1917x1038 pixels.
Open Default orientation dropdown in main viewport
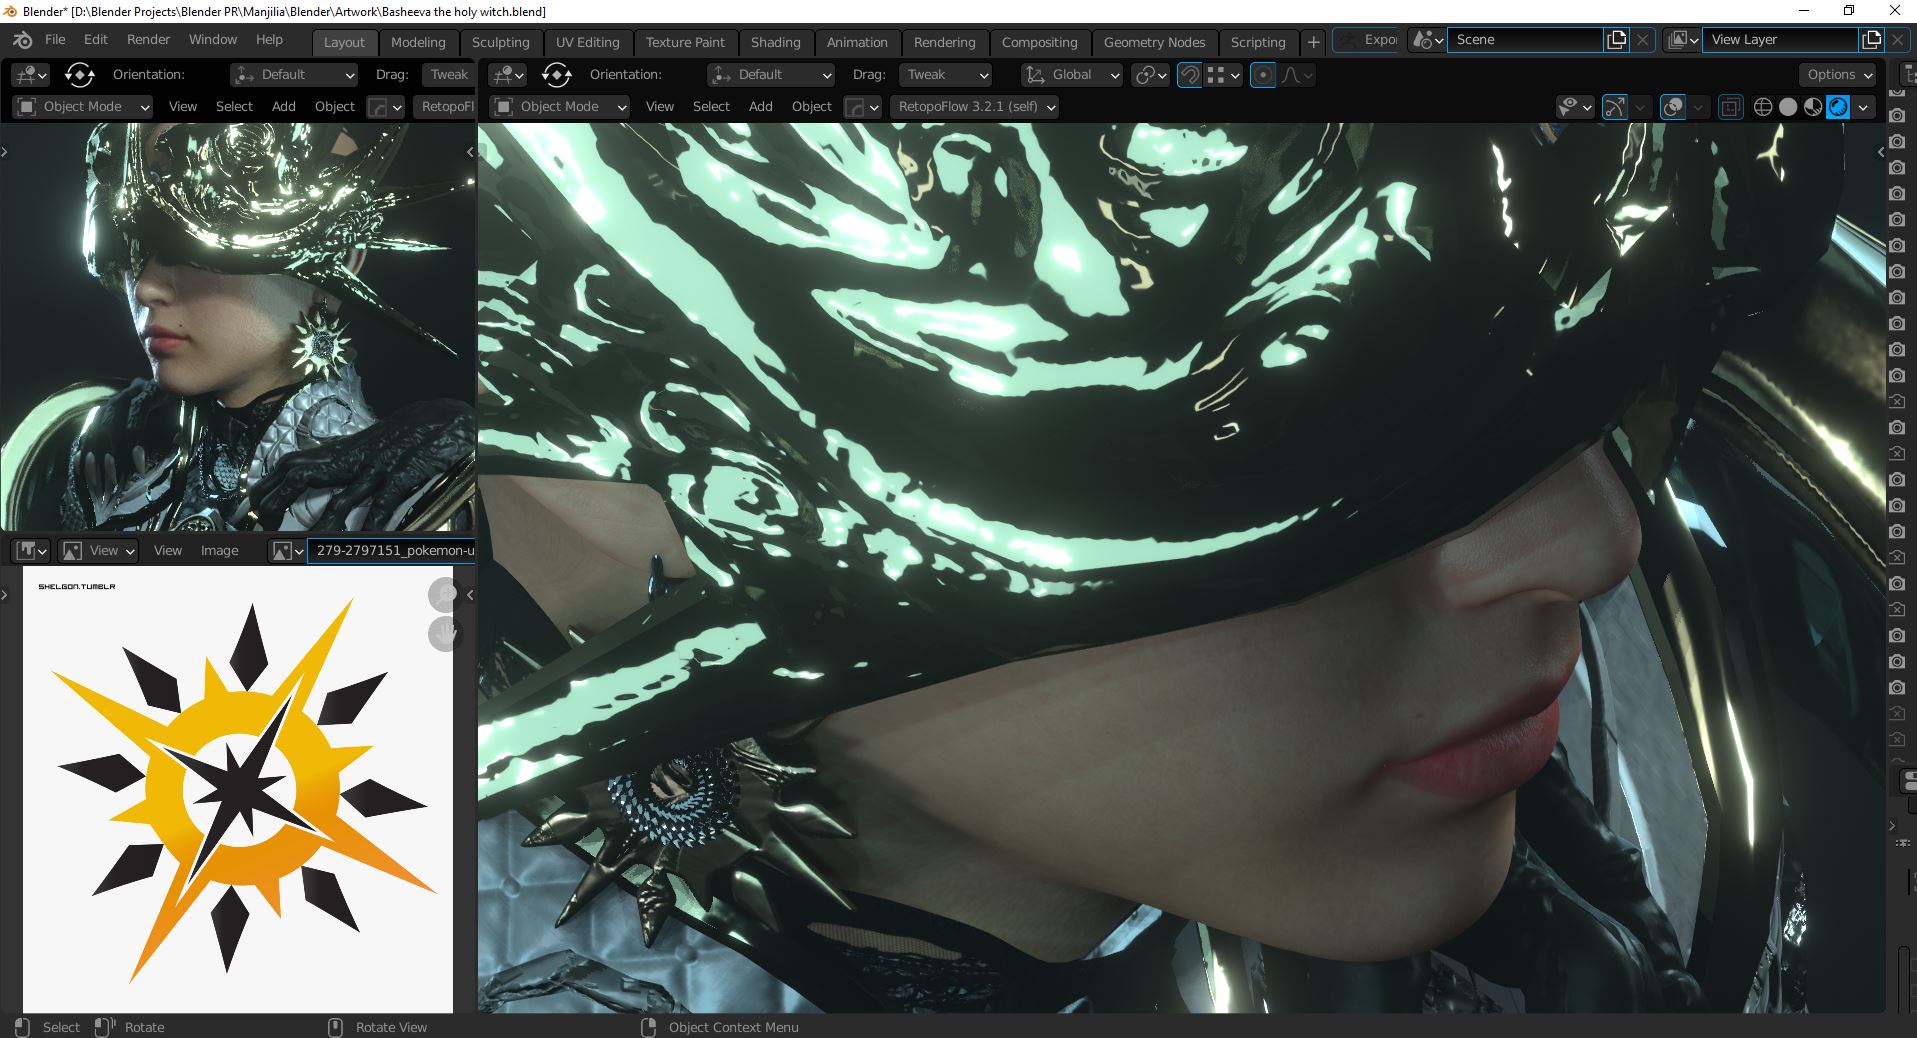(770, 75)
